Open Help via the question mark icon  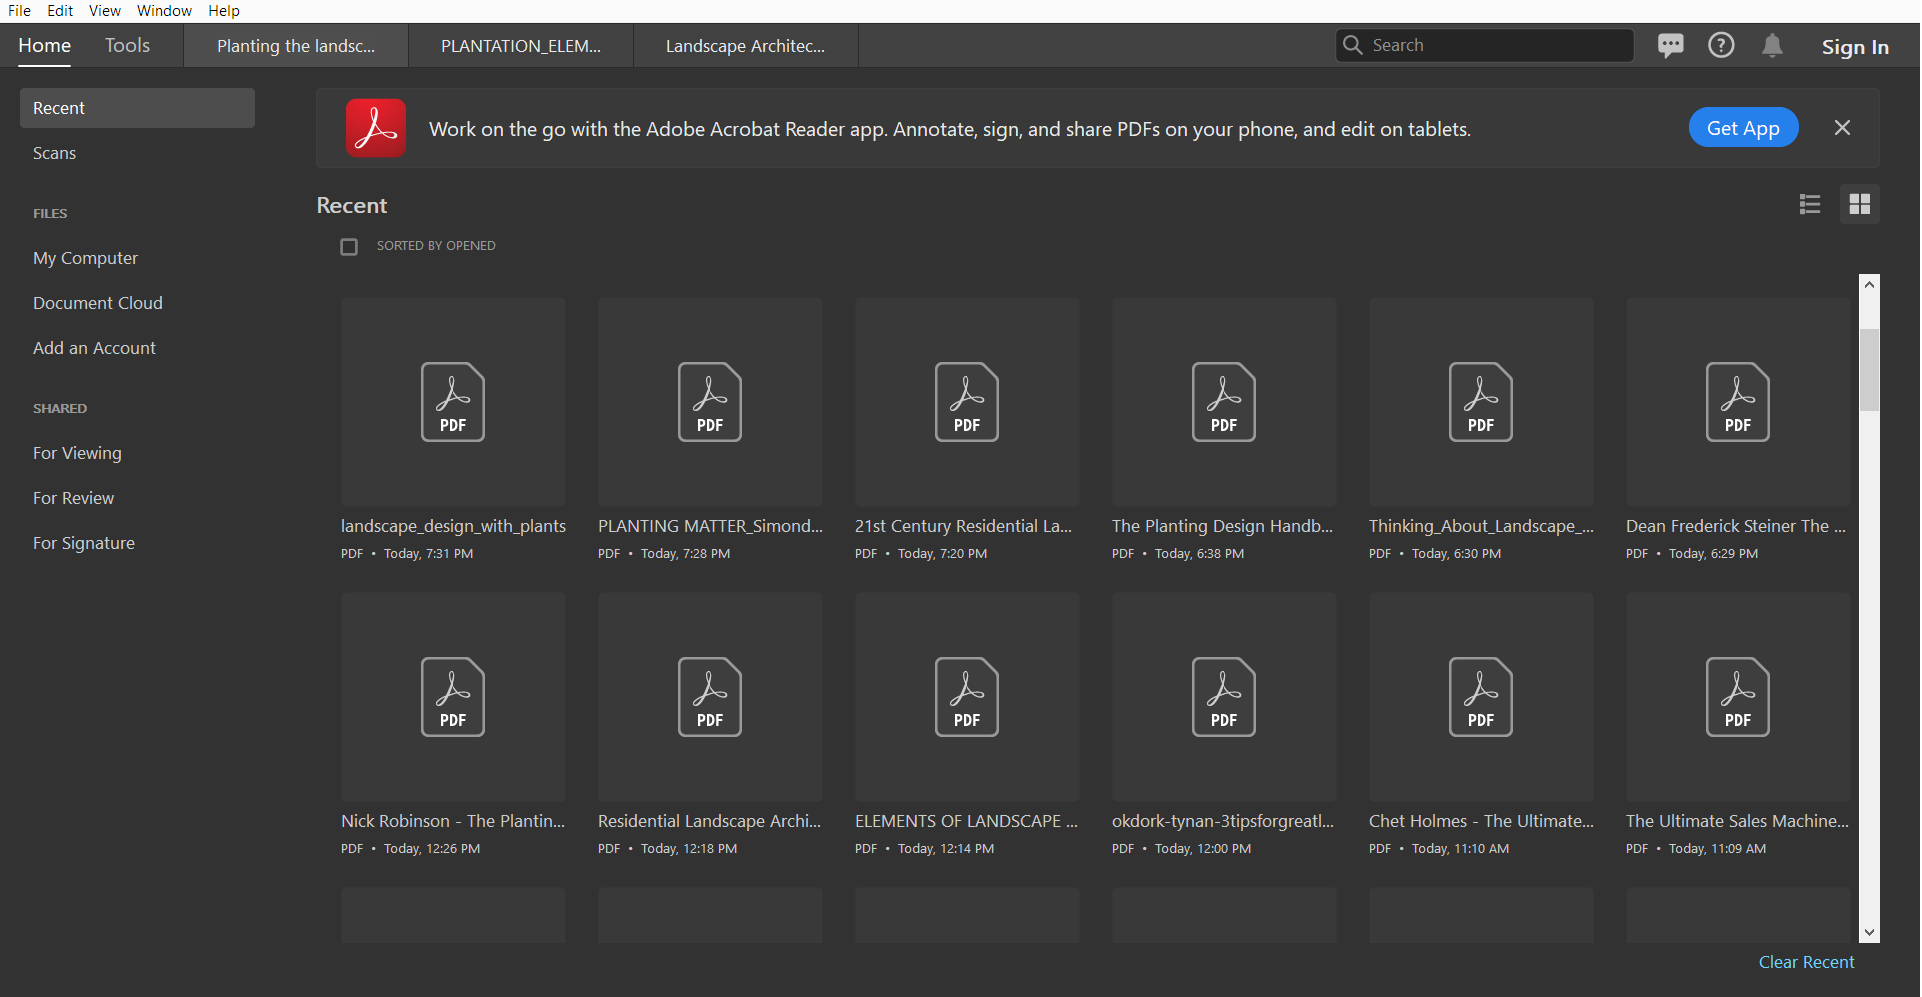pyautogui.click(x=1722, y=45)
